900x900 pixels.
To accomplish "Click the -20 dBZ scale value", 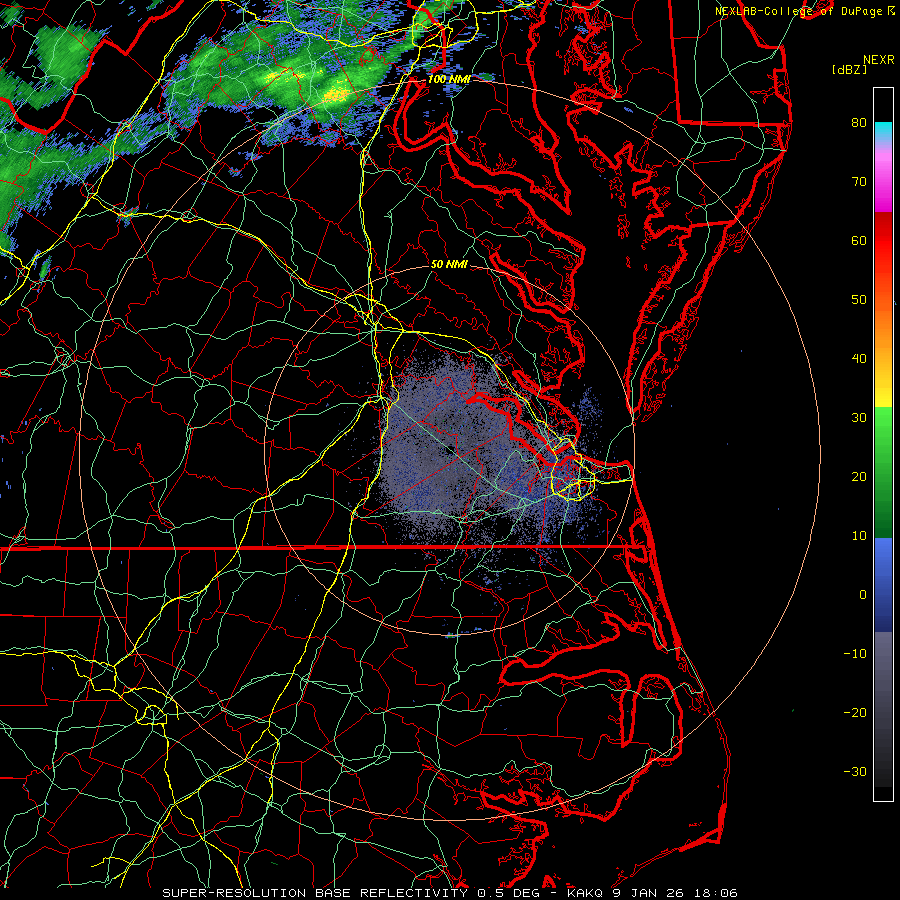I will pos(855,712).
